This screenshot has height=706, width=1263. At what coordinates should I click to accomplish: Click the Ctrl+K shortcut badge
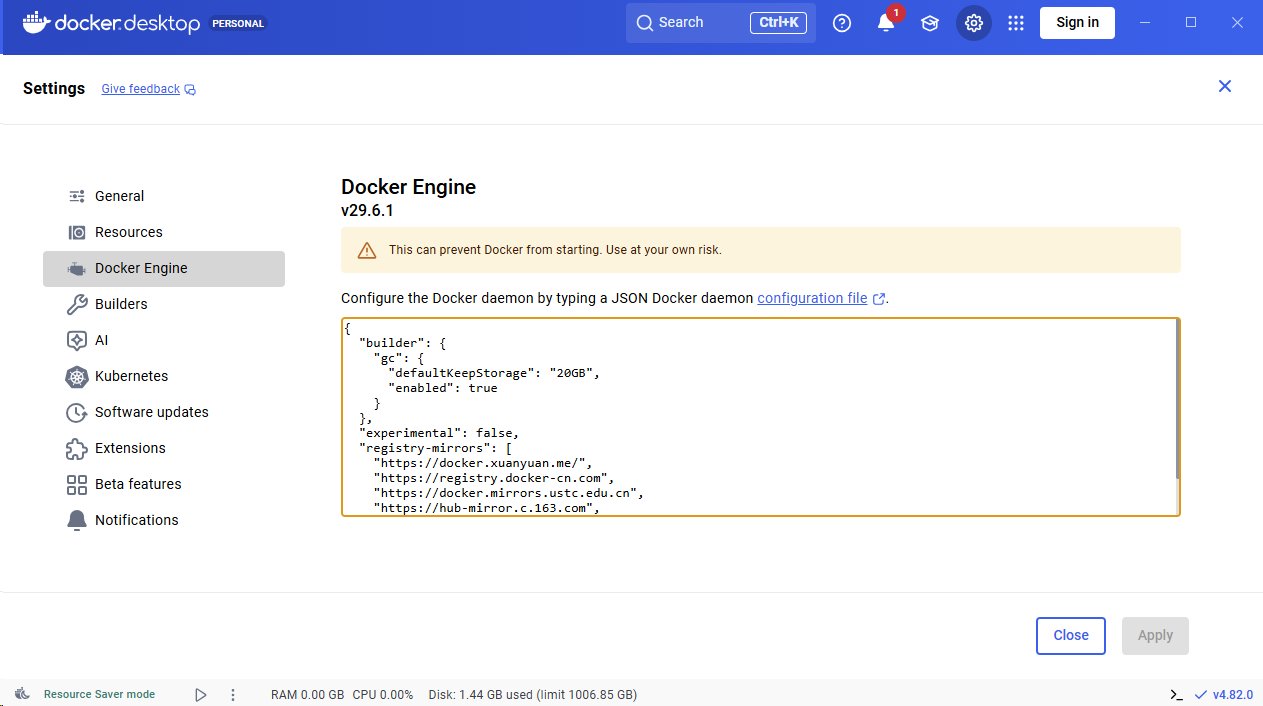(778, 23)
